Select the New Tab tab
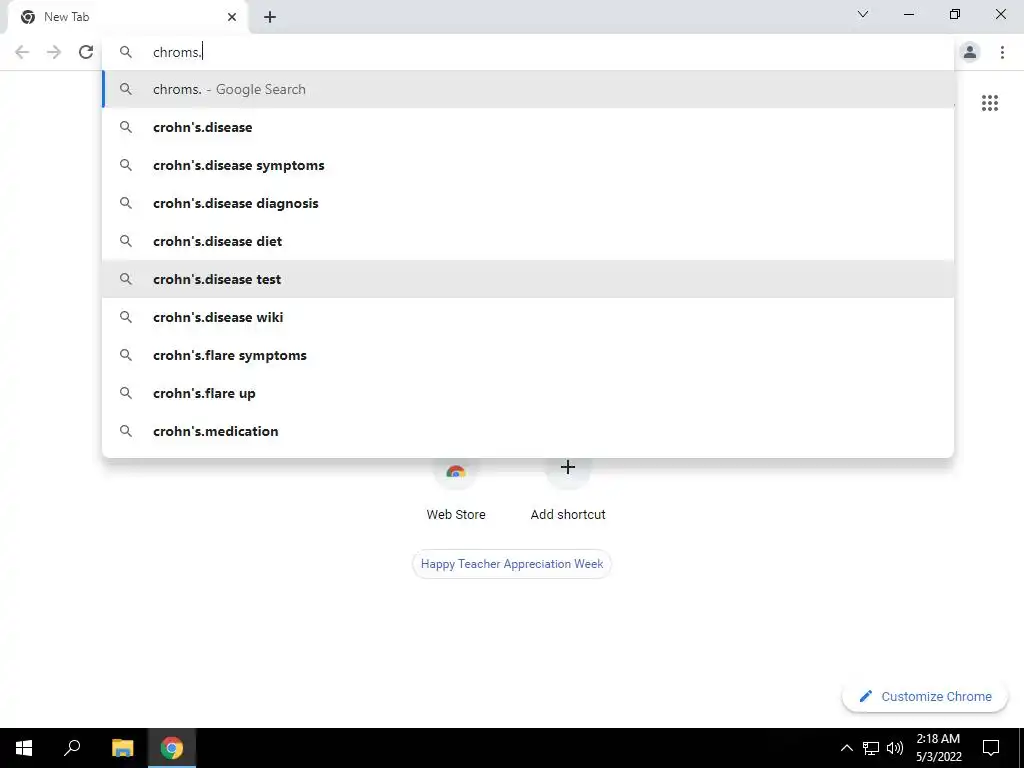The image size is (1024, 768). click(x=128, y=17)
